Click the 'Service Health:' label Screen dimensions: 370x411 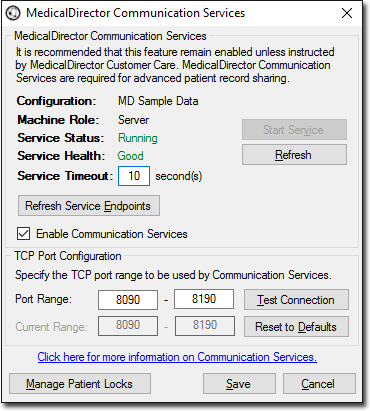tap(61, 156)
